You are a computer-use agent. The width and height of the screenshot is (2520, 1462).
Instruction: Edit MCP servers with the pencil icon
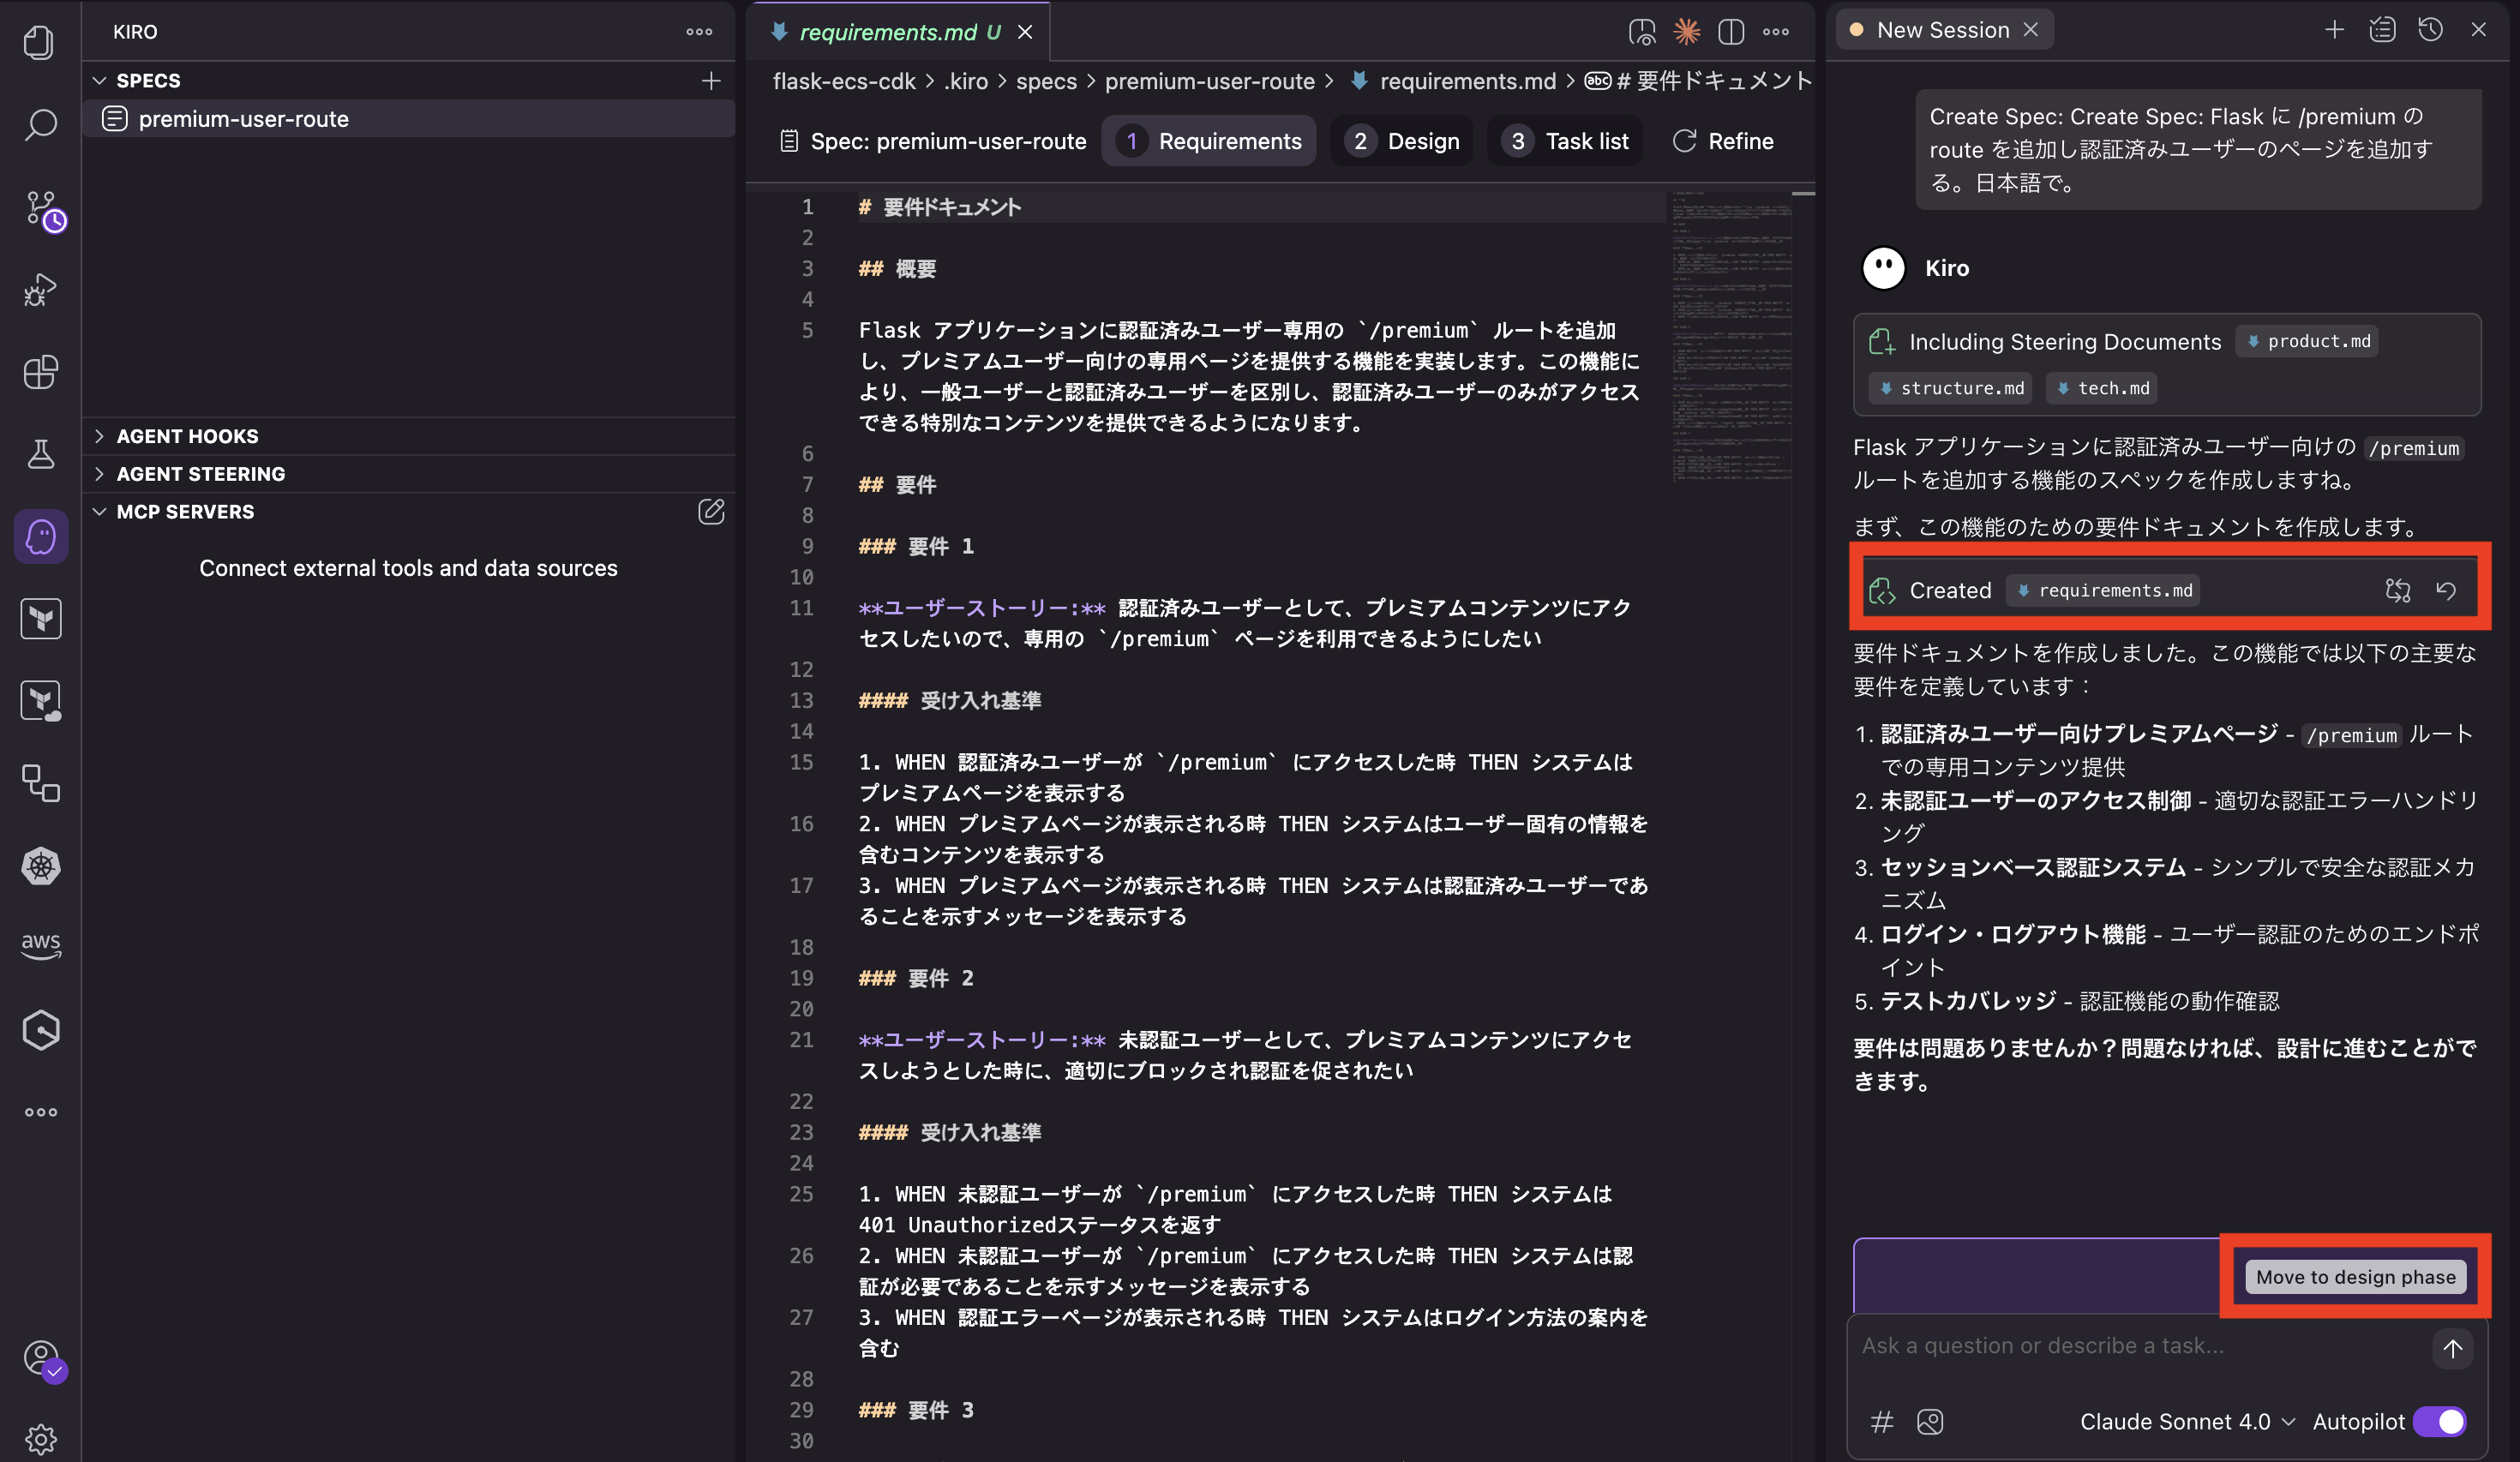pos(711,512)
